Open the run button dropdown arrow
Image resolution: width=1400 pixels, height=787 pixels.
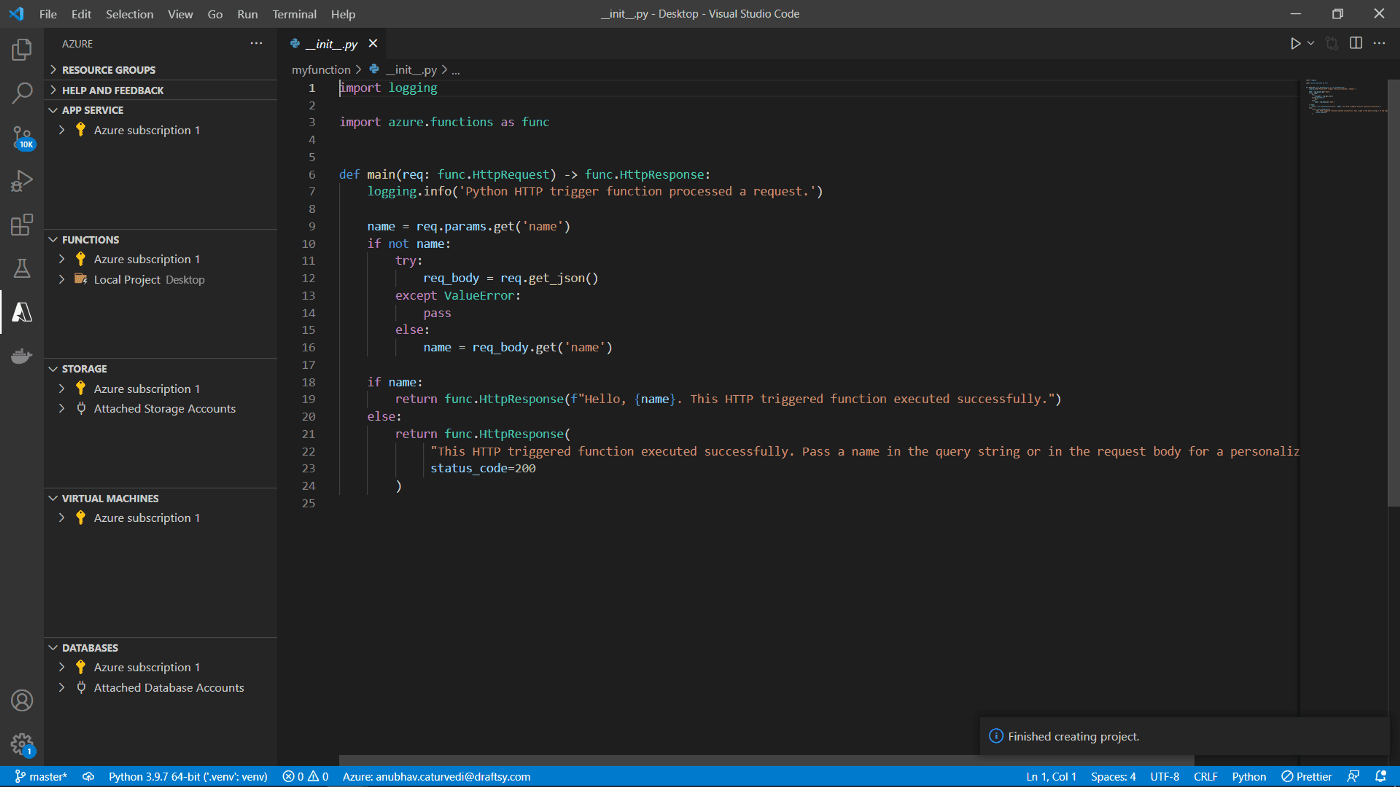(x=1311, y=43)
